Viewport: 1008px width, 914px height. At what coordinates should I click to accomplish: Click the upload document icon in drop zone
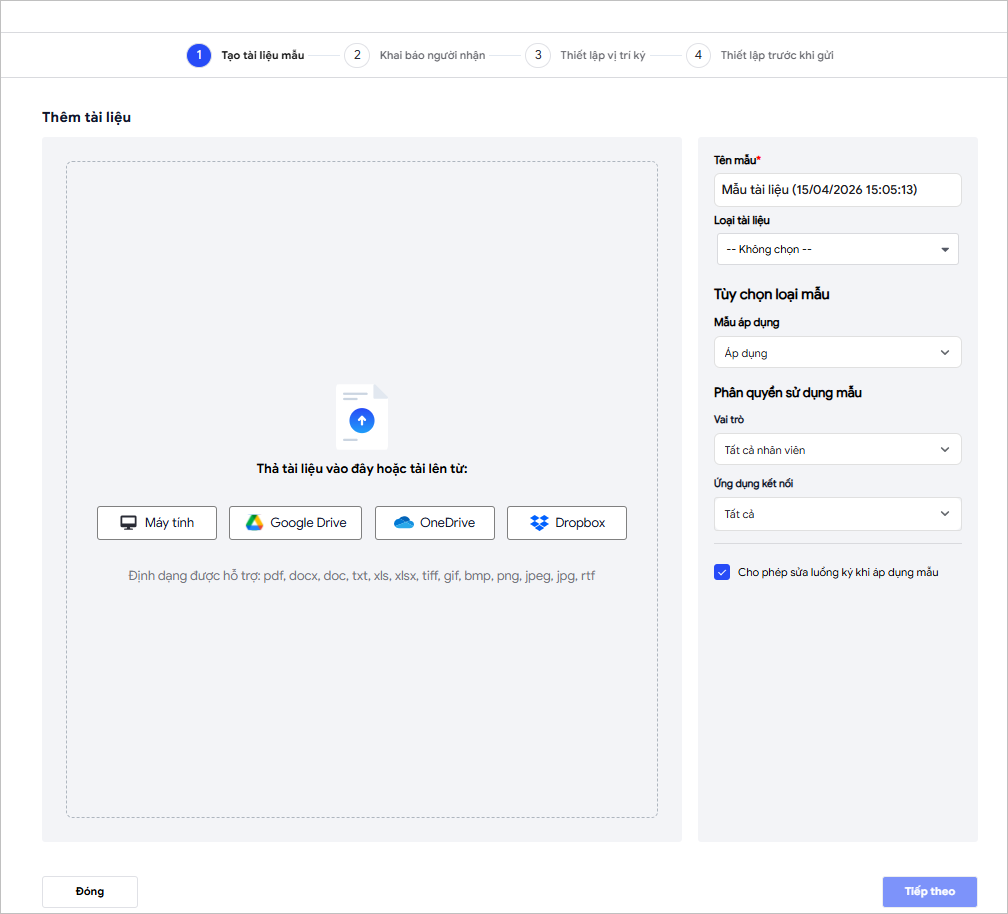362,418
